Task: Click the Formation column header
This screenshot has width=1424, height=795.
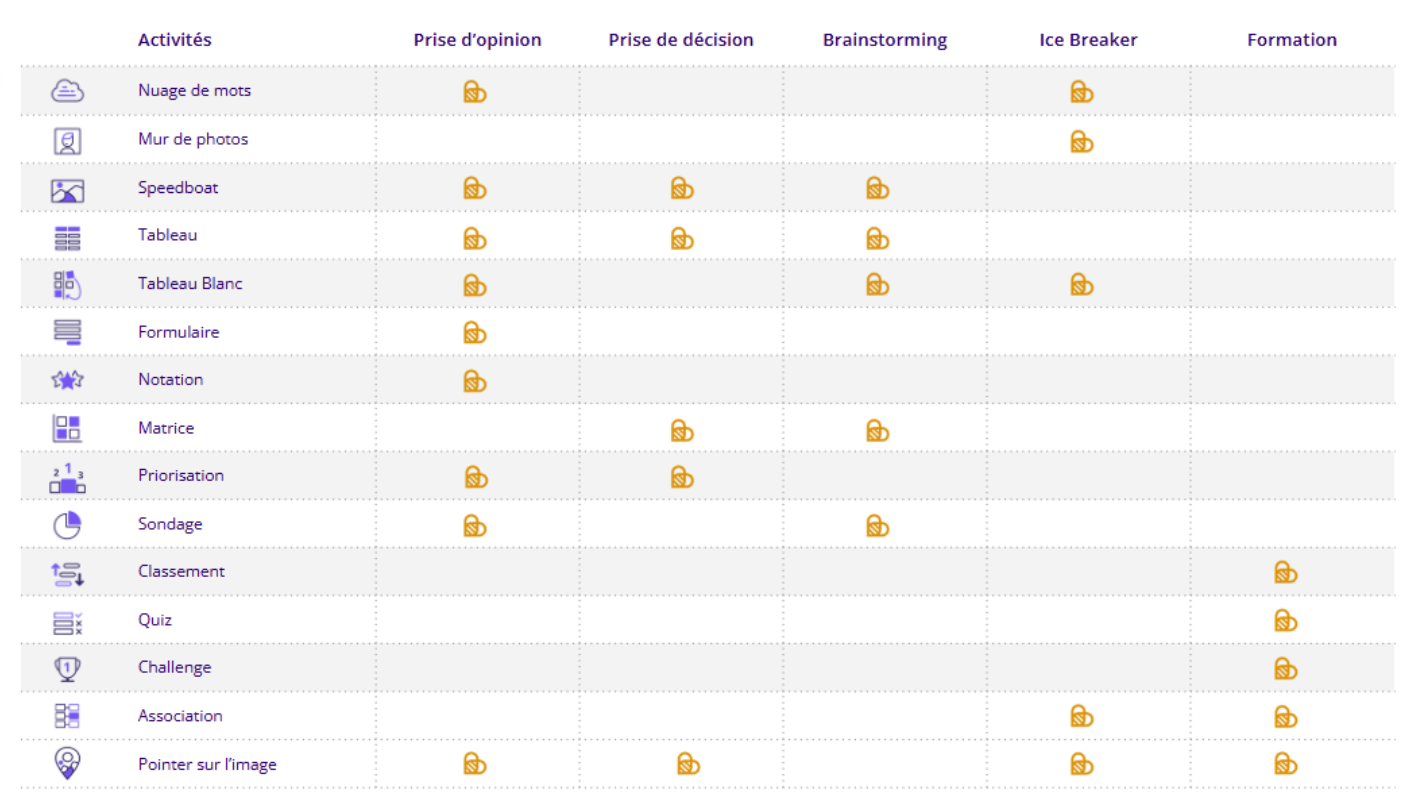Action: tap(1291, 40)
